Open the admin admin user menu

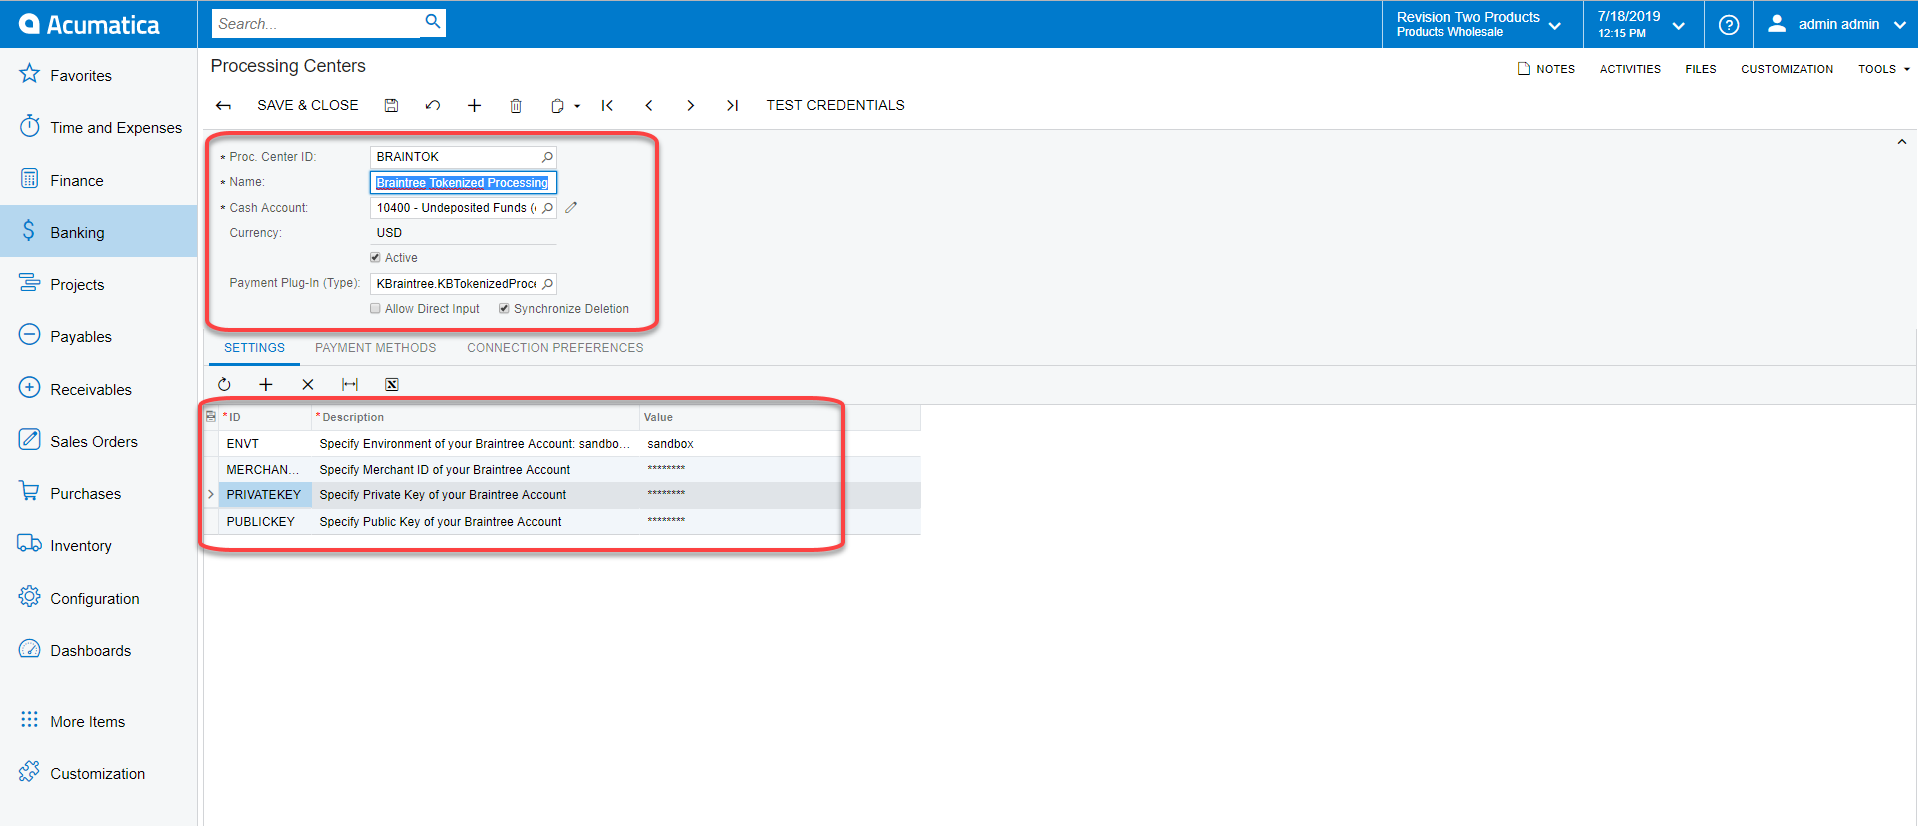click(x=1836, y=25)
